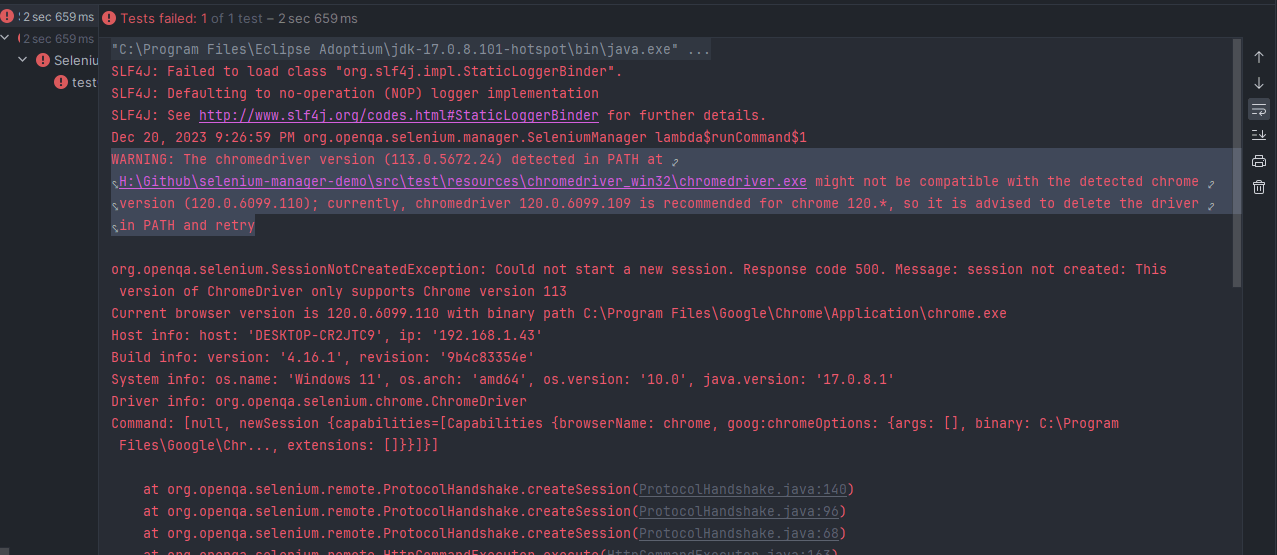Clear console with the trash can icon
This screenshot has width=1277, height=555.
pos(1259,187)
